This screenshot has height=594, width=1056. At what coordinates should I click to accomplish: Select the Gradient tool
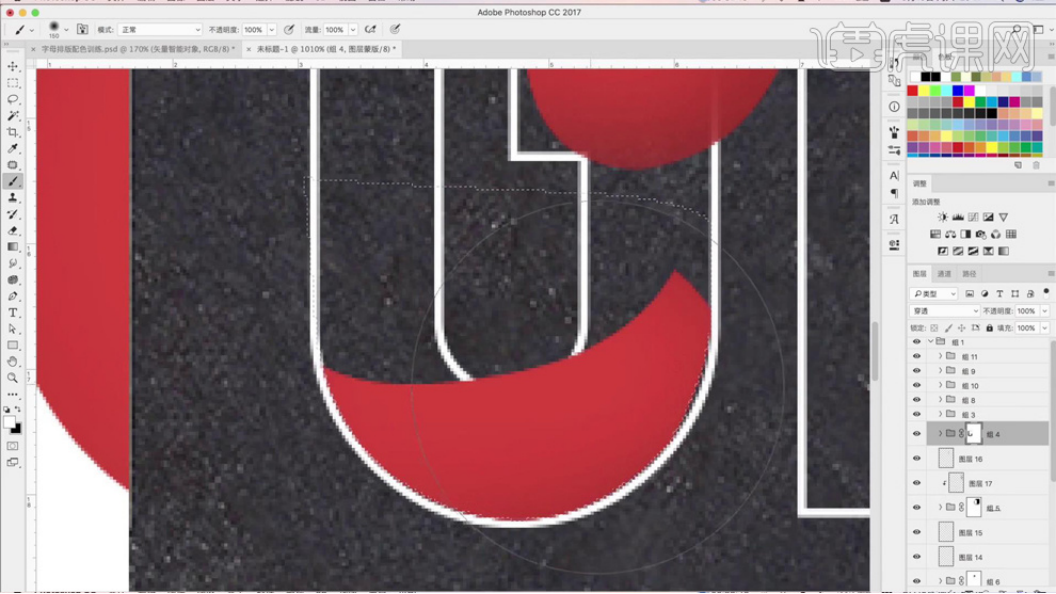(13, 247)
